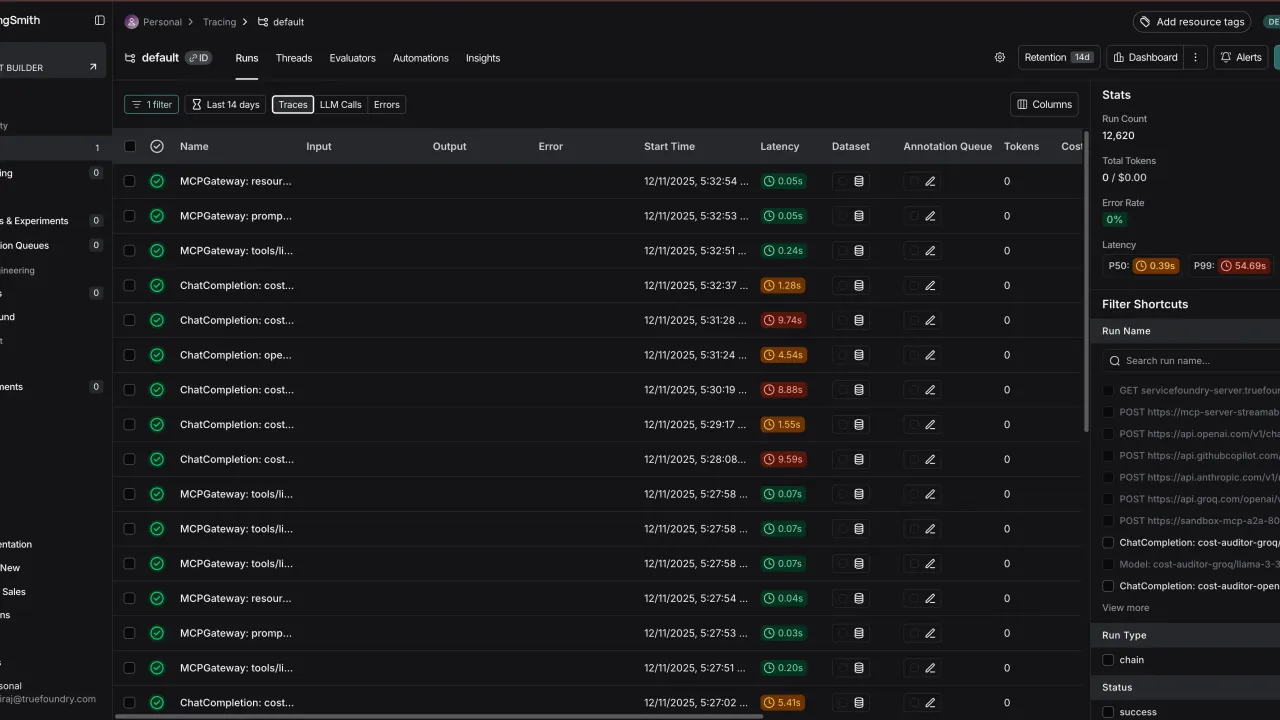Annotate the 5:32:53 run with pencil icon
The width and height of the screenshot is (1280, 720).
pos(930,216)
